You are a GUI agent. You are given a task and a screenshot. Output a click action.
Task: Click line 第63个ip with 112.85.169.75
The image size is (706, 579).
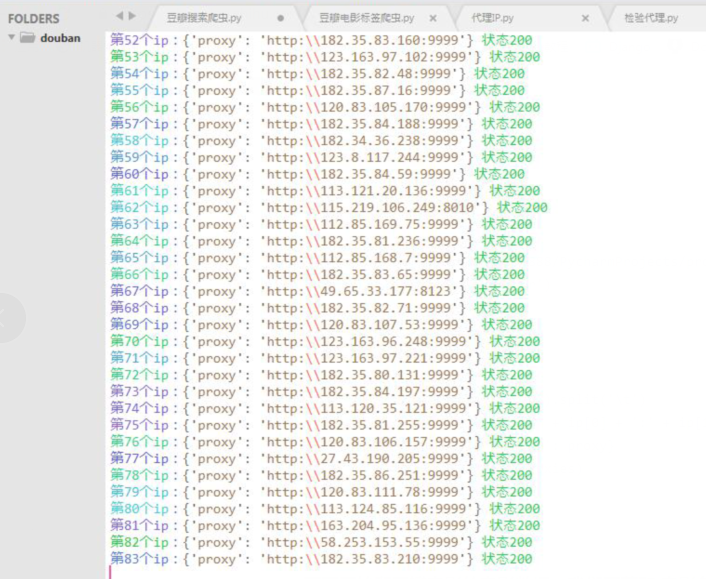click(321, 224)
